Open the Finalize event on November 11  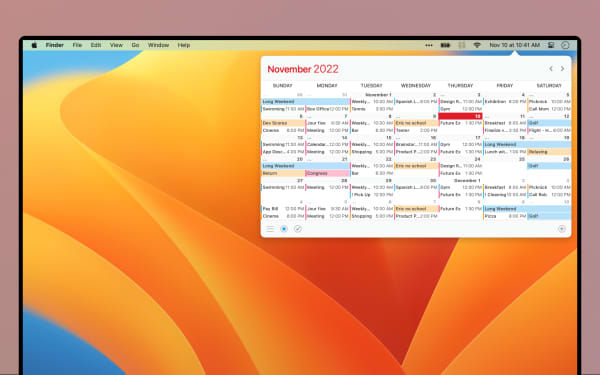coord(505,130)
